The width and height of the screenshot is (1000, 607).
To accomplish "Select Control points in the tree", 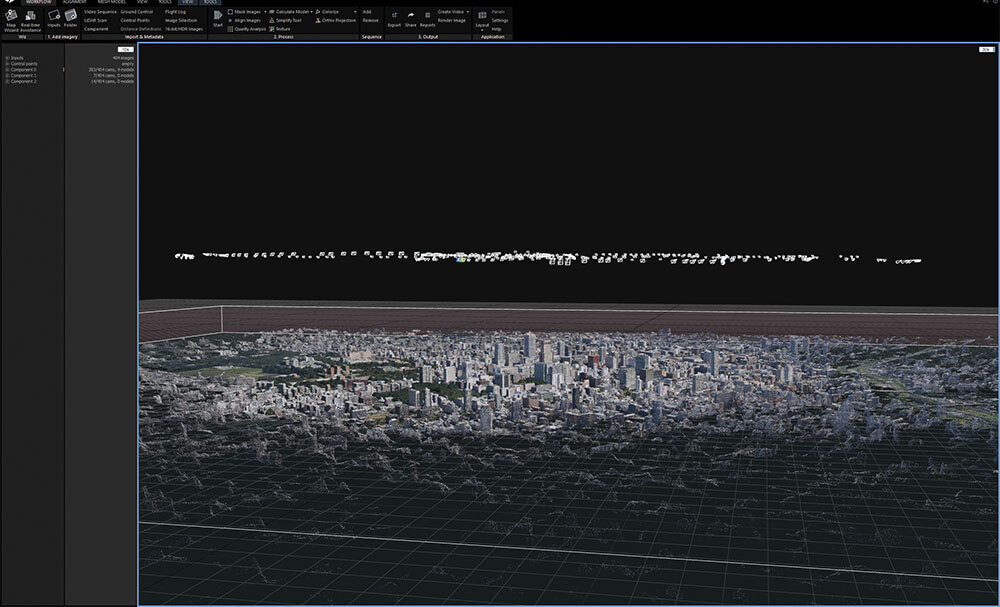I will pos(24,64).
